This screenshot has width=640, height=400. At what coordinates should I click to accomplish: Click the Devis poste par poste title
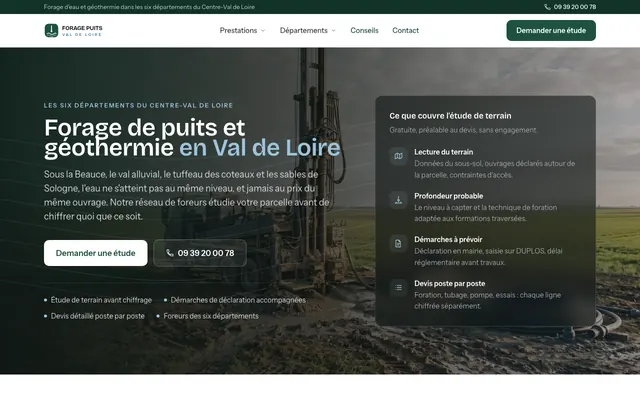450,283
